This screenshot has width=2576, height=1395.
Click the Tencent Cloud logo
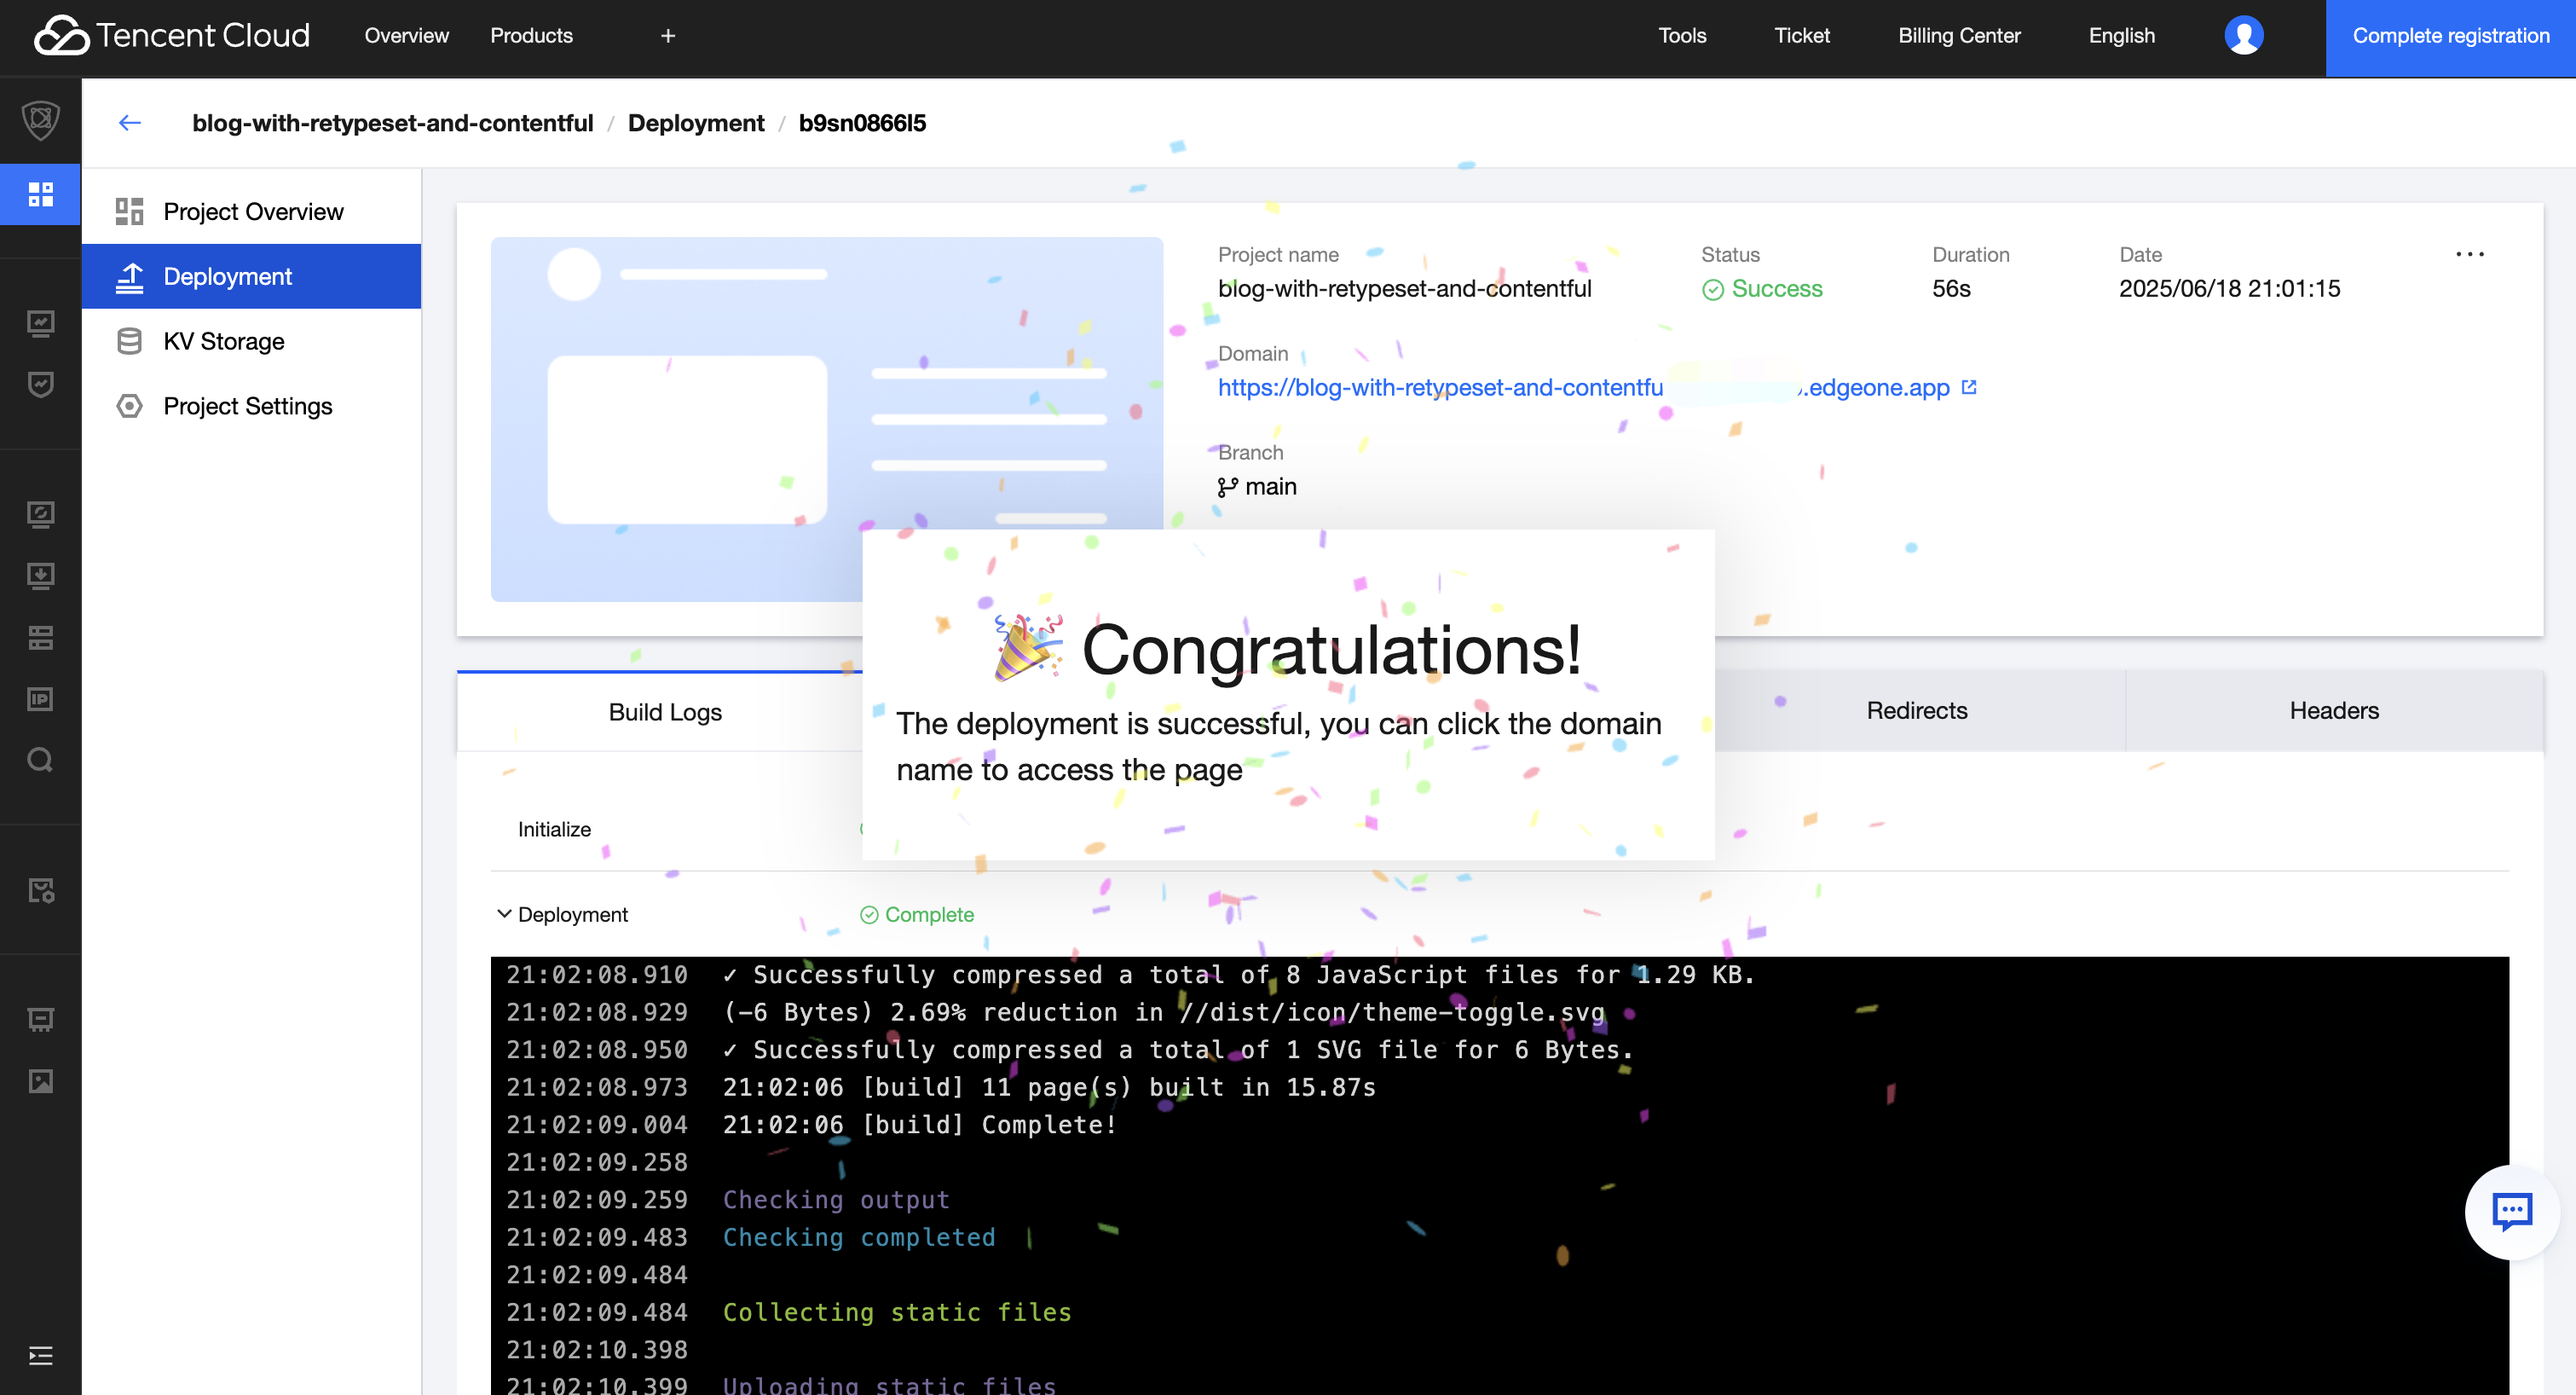tap(172, 36)
